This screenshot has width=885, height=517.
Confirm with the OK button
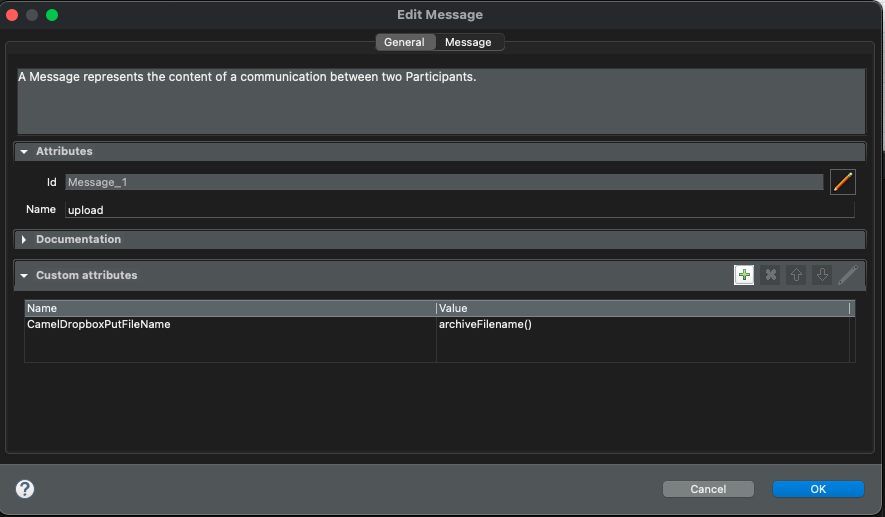pos(818,489)
